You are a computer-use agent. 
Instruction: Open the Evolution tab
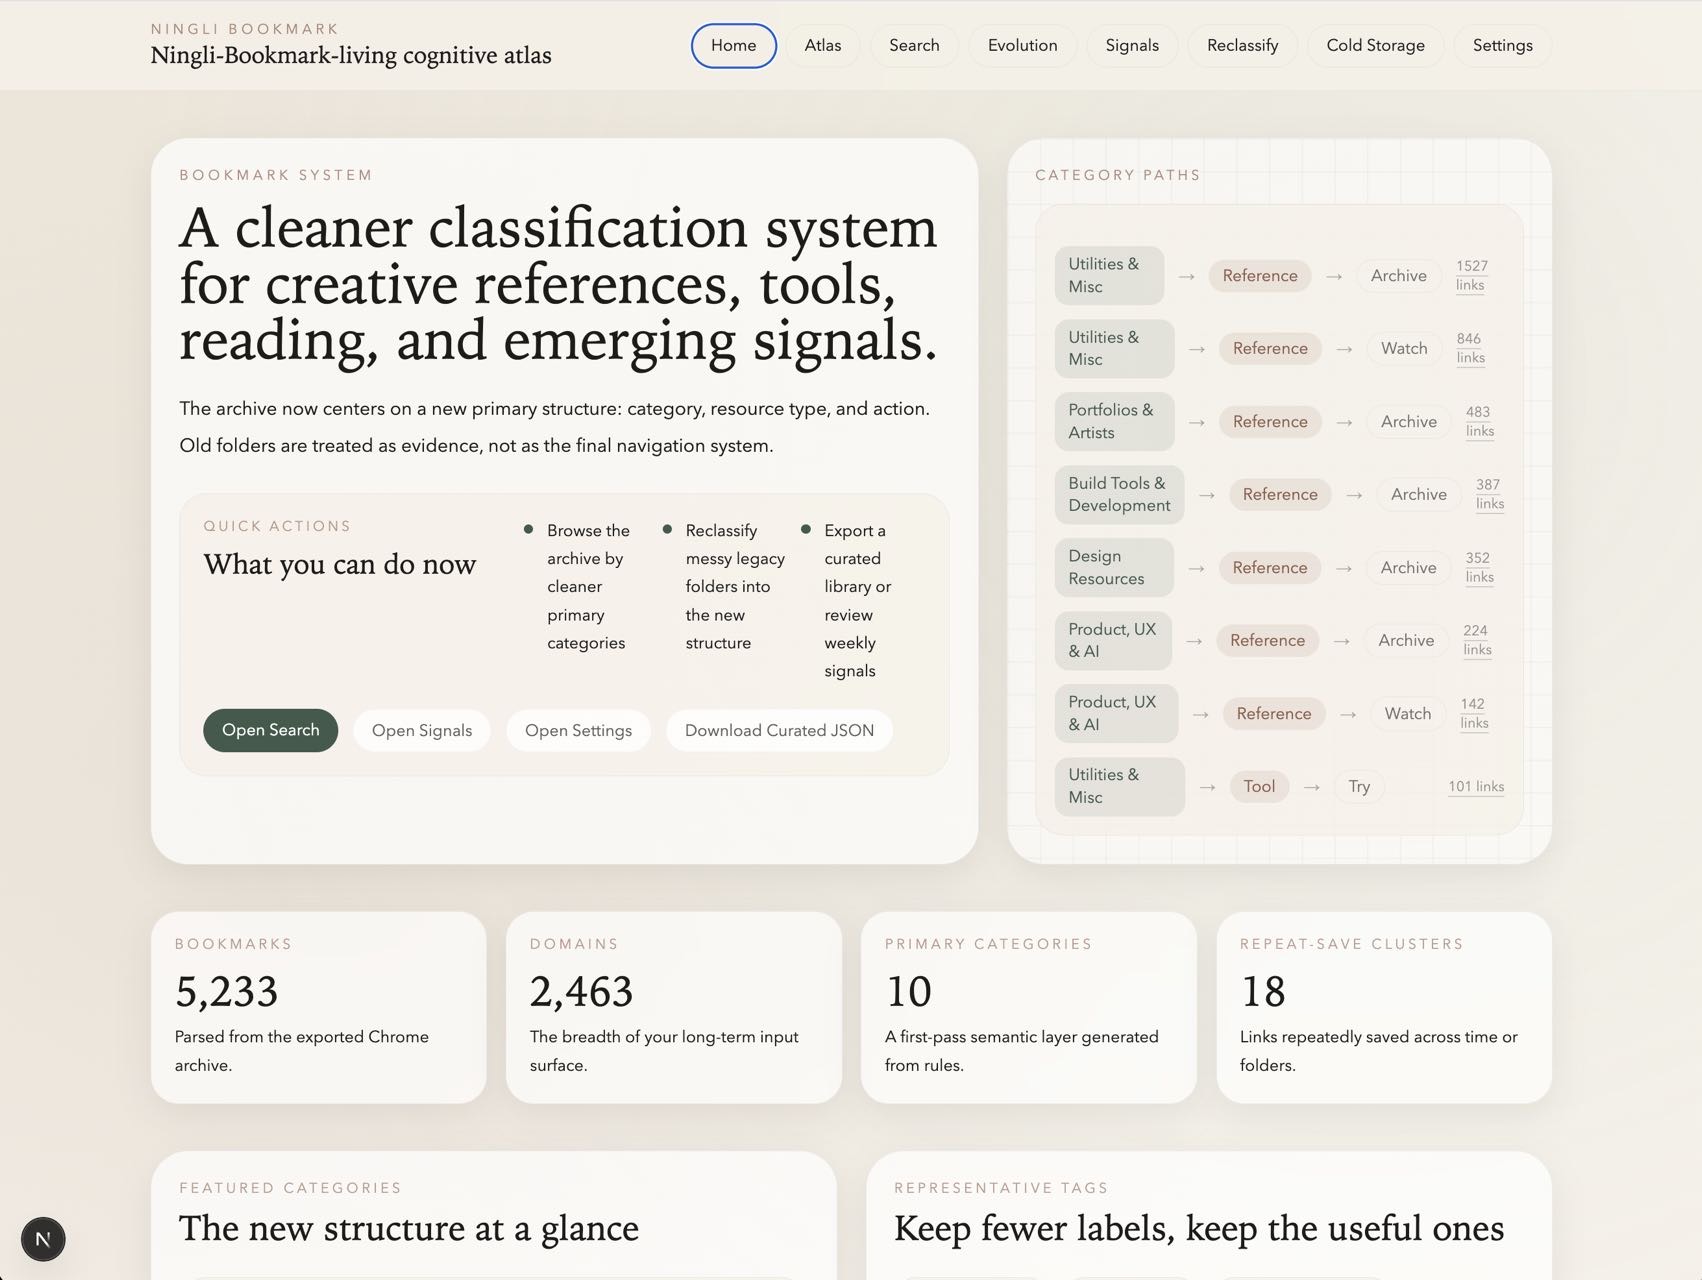[1022, 46]
